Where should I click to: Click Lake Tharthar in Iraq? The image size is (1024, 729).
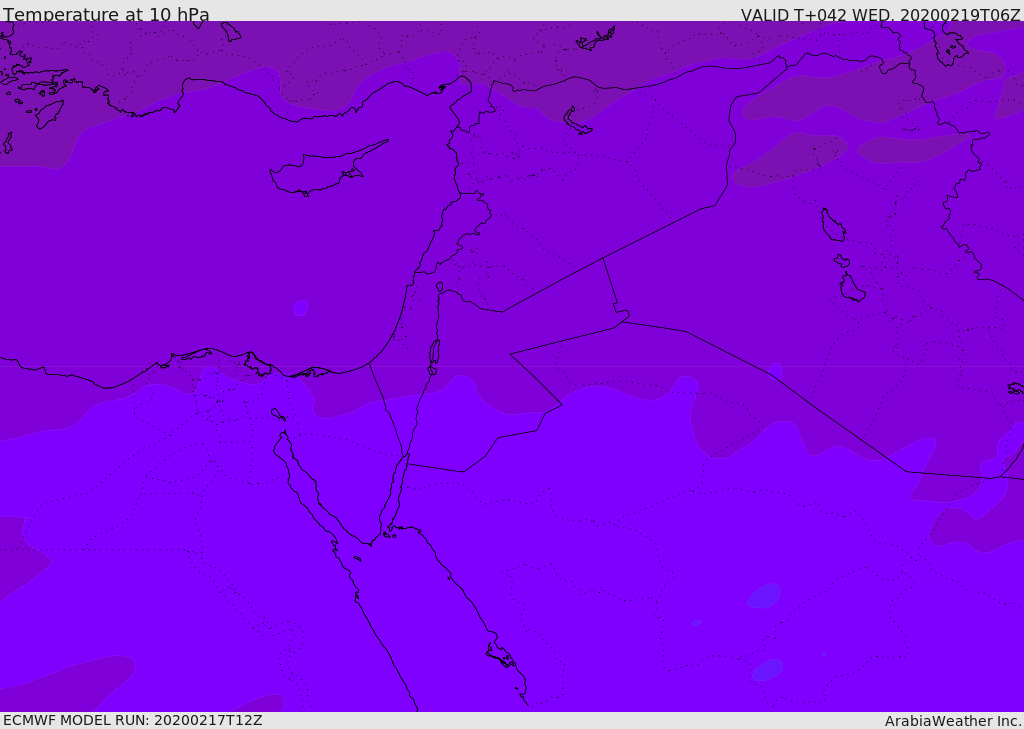click(x=833, y=225)
